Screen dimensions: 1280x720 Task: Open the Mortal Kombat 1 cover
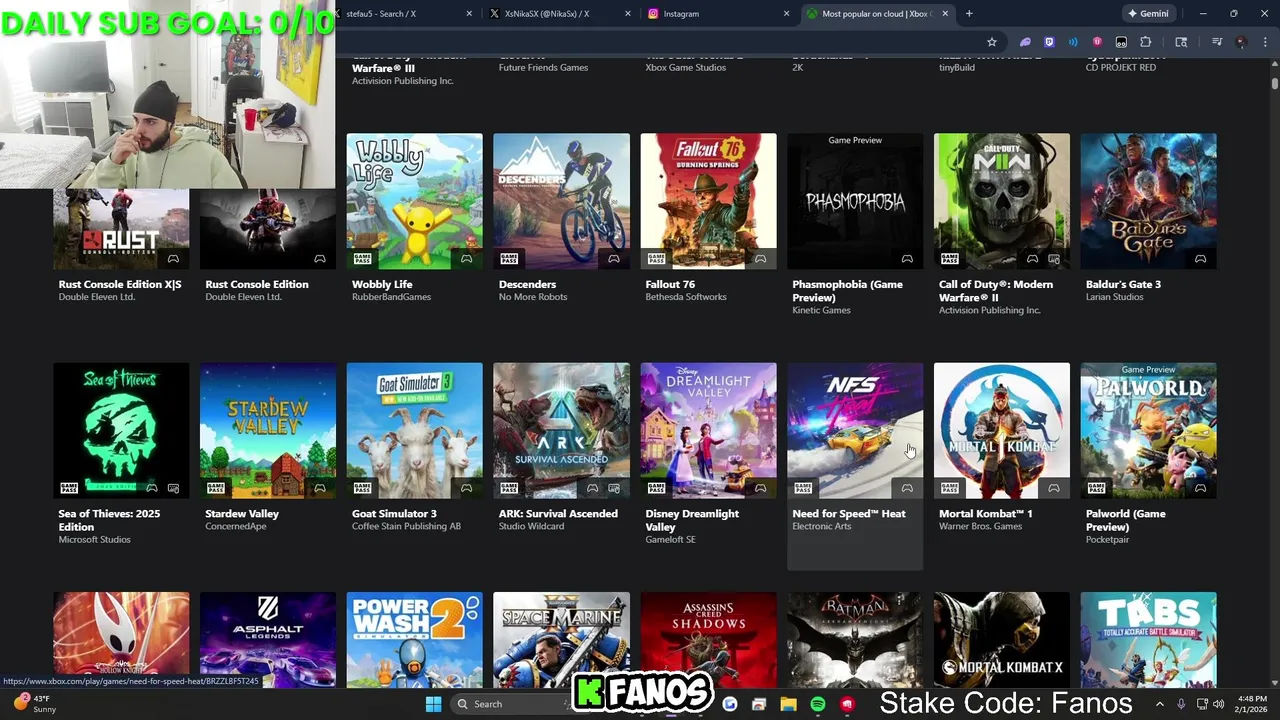coord(1002,430)
